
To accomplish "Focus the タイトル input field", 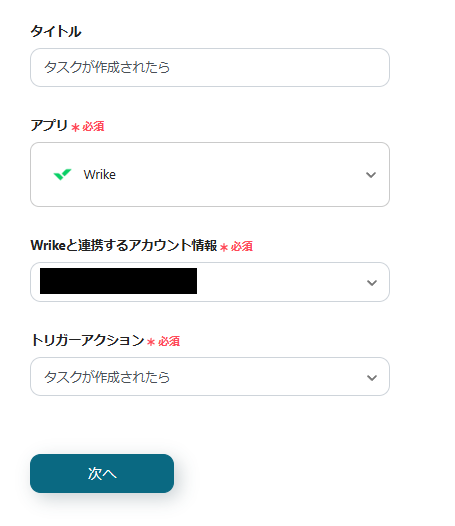I will tap(210, 67).
